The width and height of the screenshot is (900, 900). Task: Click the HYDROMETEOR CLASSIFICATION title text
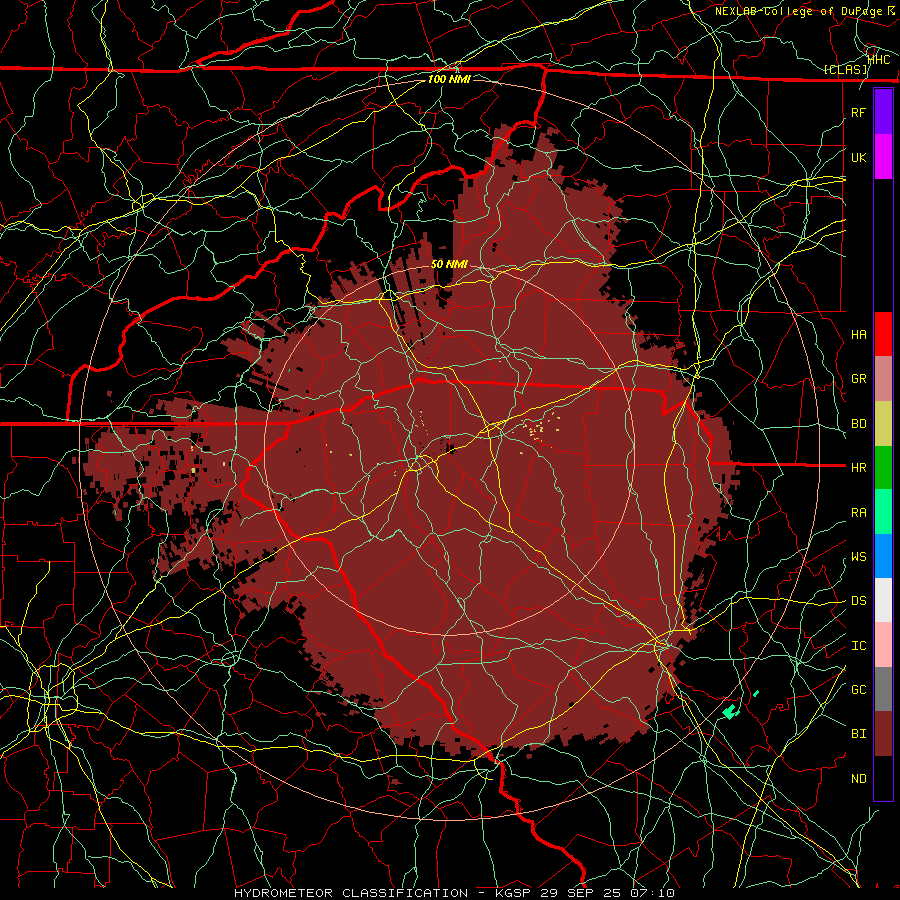(x=351, y=893)
